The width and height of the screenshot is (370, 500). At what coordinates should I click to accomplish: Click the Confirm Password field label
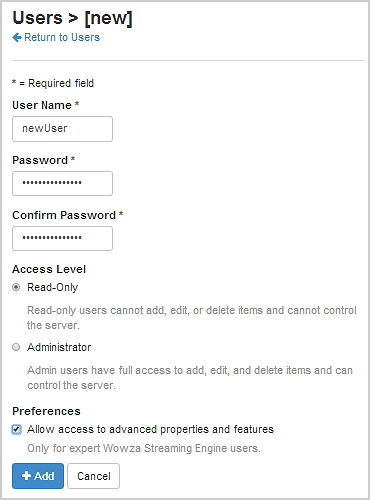pos(68,215)
